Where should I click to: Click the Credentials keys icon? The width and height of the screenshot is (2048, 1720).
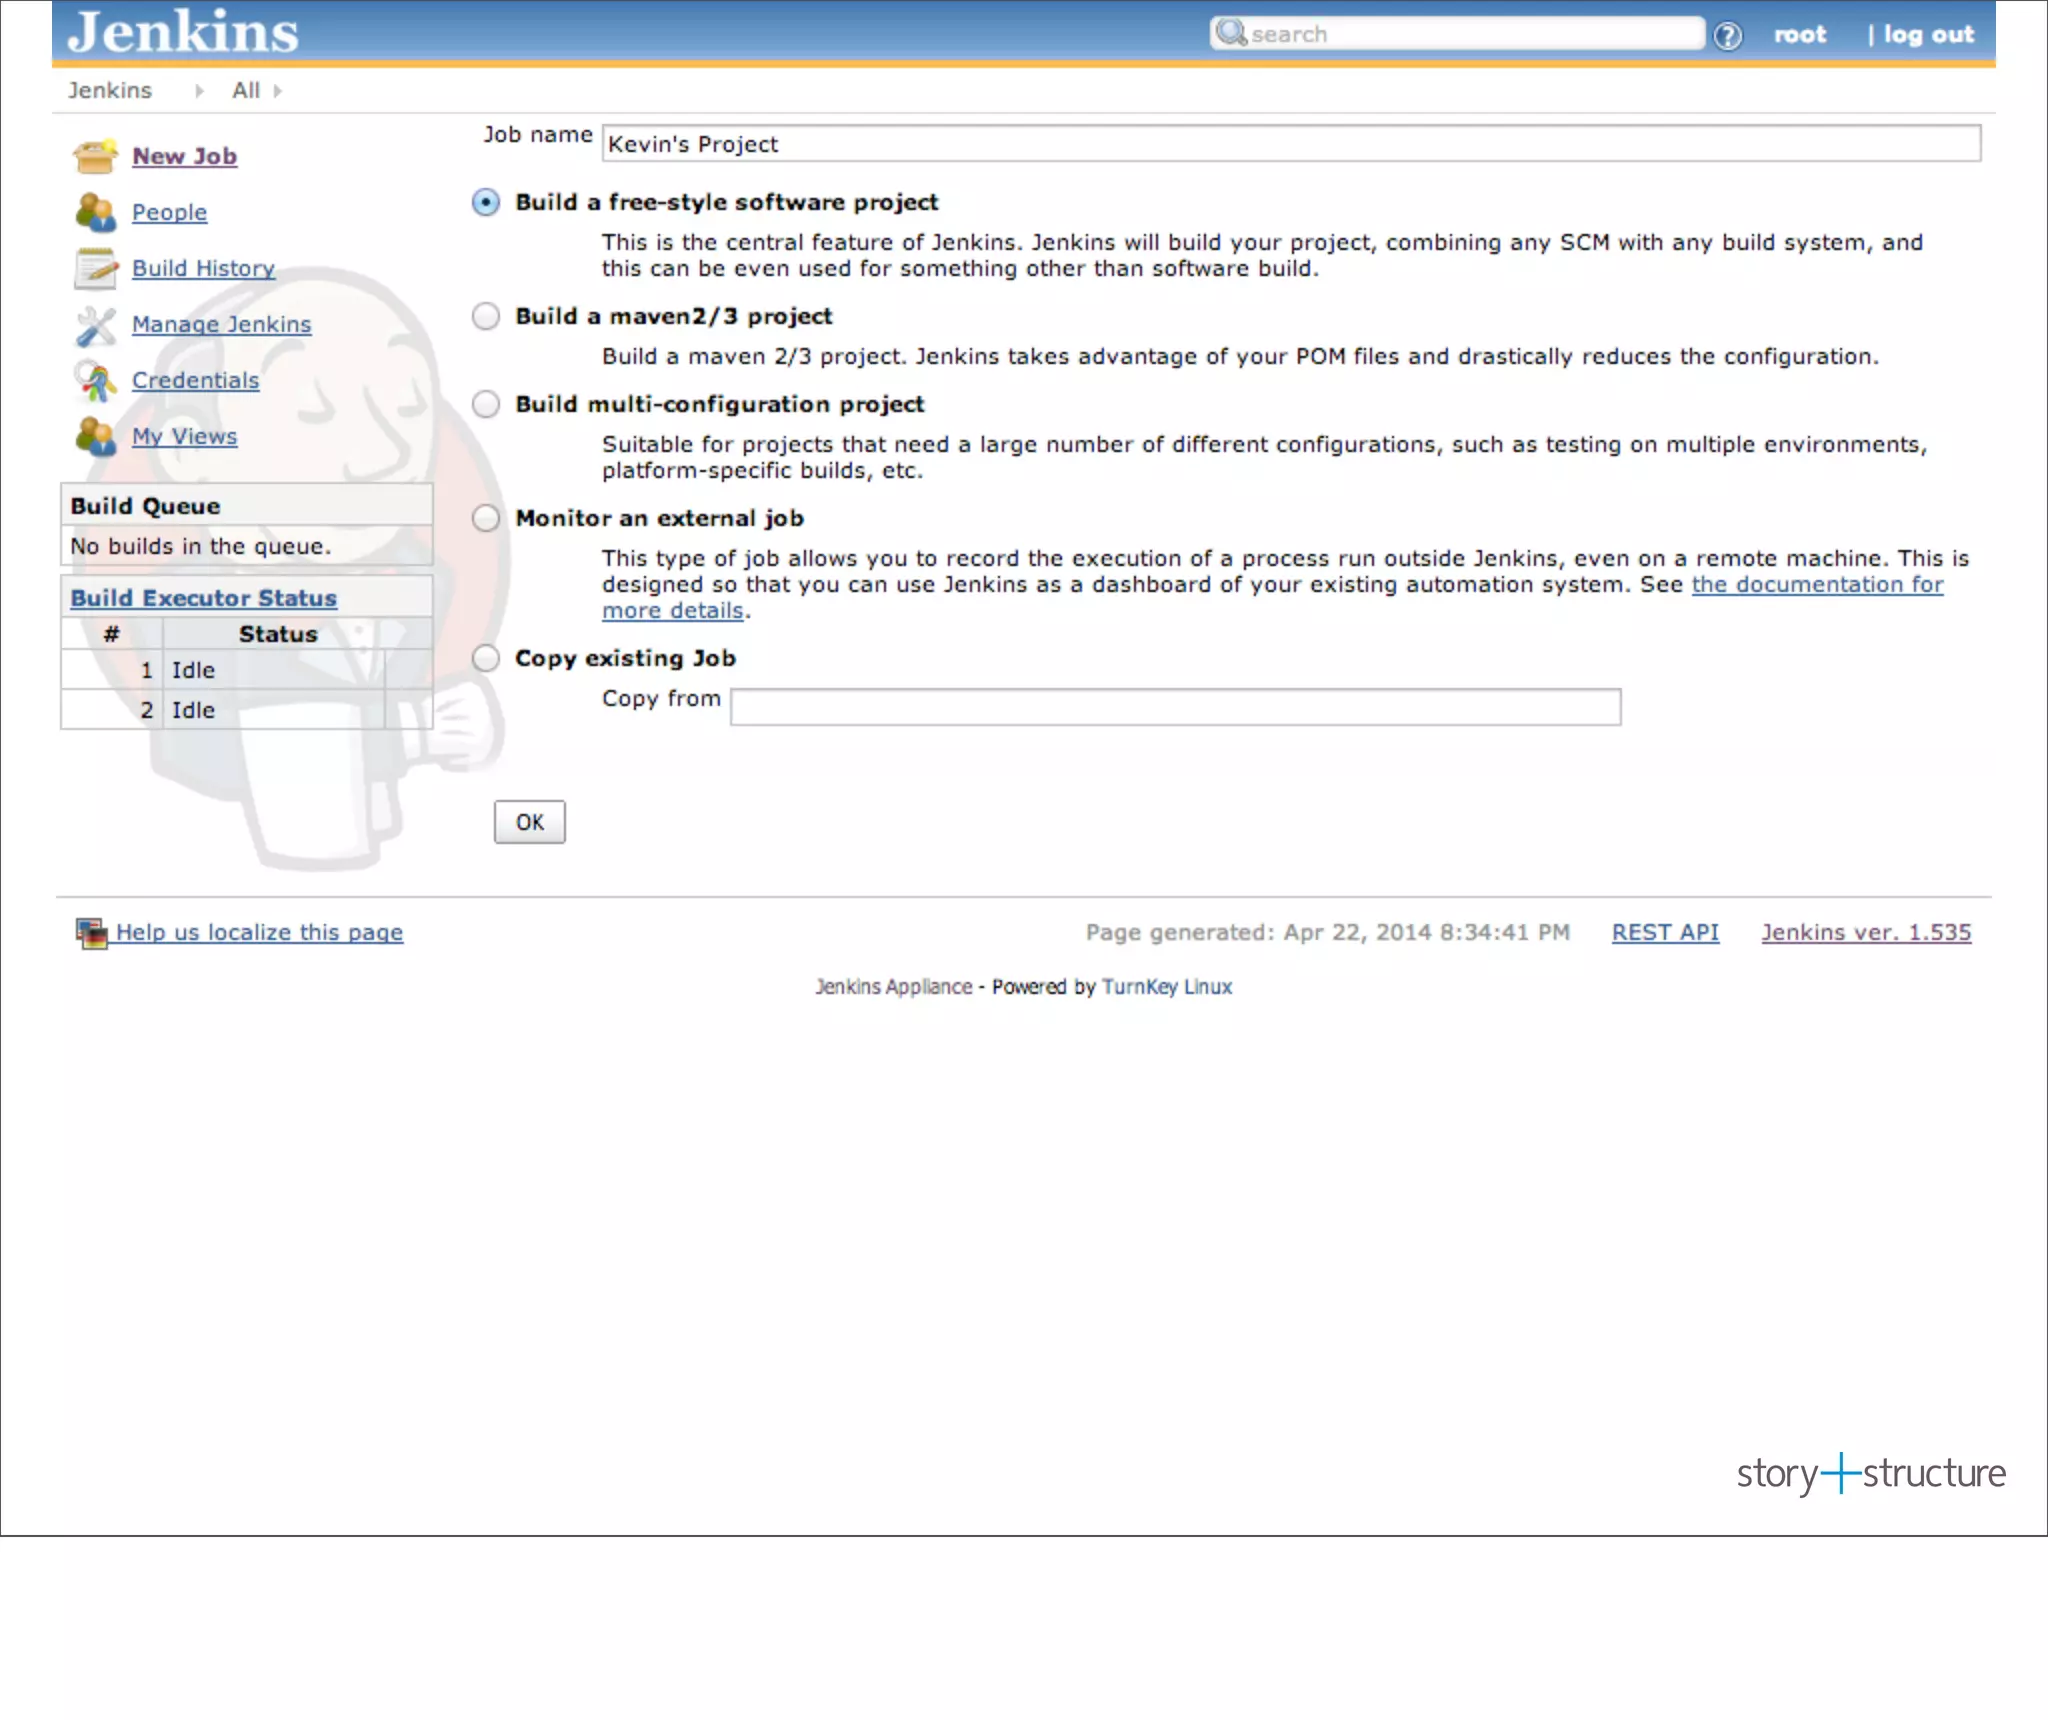point(96,380)
